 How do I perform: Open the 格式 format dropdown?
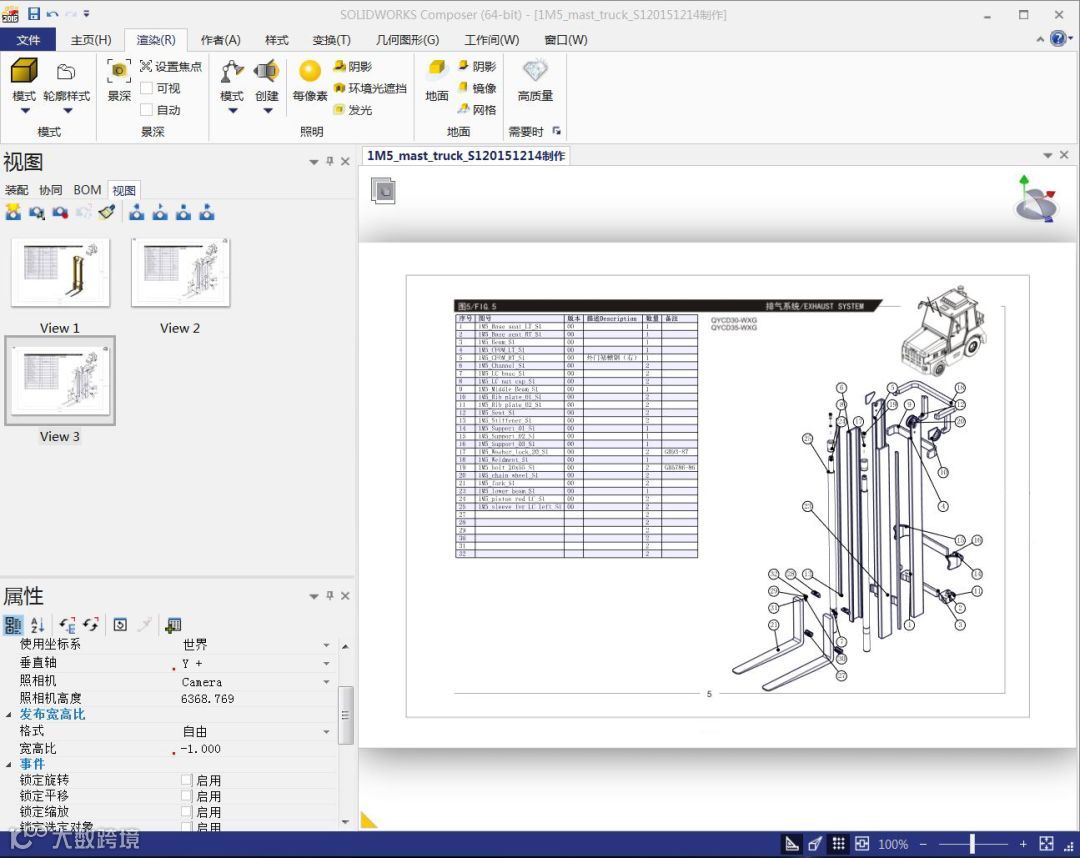[326, 732]
